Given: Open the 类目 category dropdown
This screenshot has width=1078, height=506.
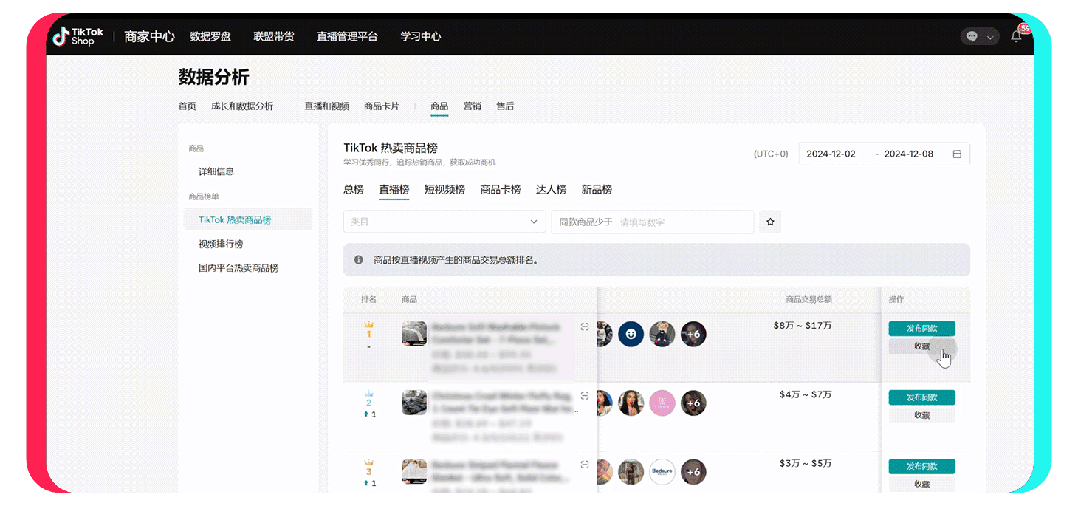Looking at the screenshot, I should coord(444,222).
